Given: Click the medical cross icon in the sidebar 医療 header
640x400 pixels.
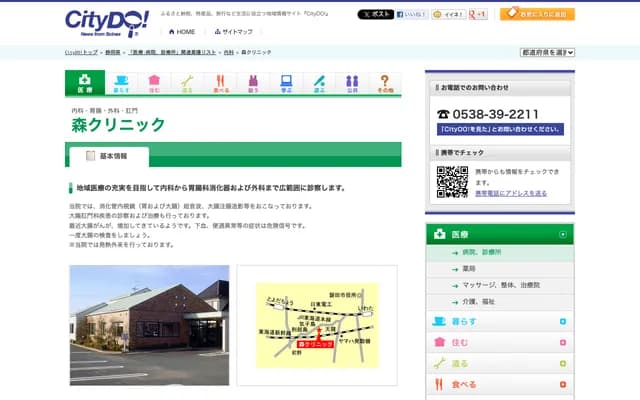Looking at the screenshot, I should [x=440, y=234].
